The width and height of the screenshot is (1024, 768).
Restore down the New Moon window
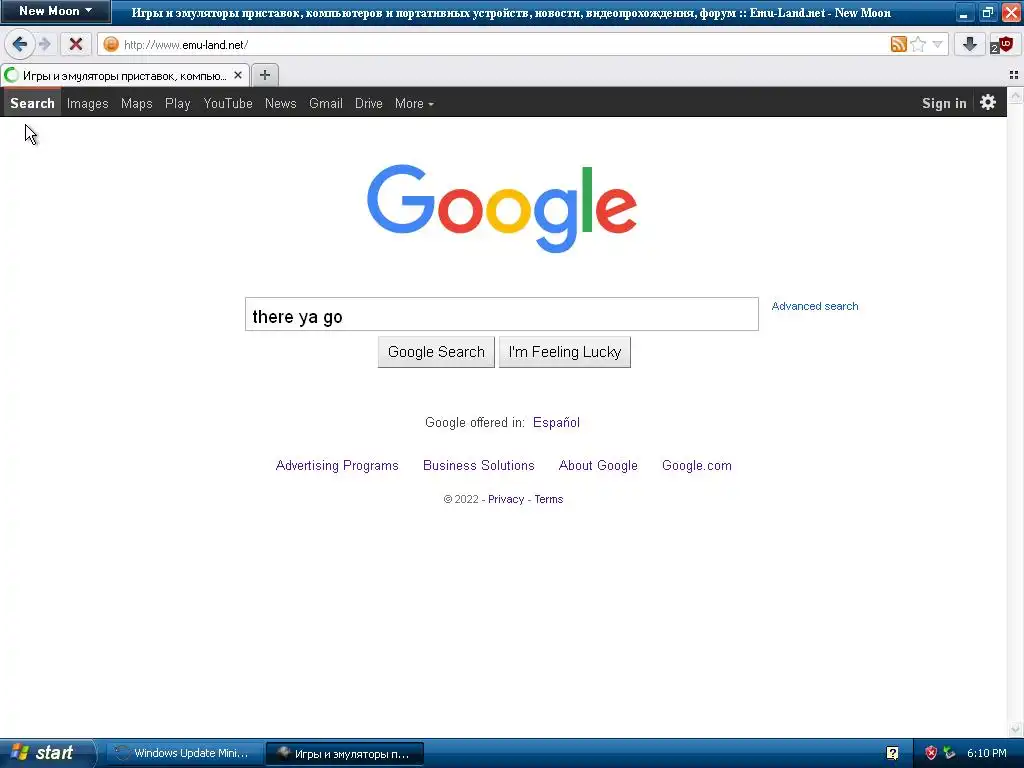[x=987, y=12]
